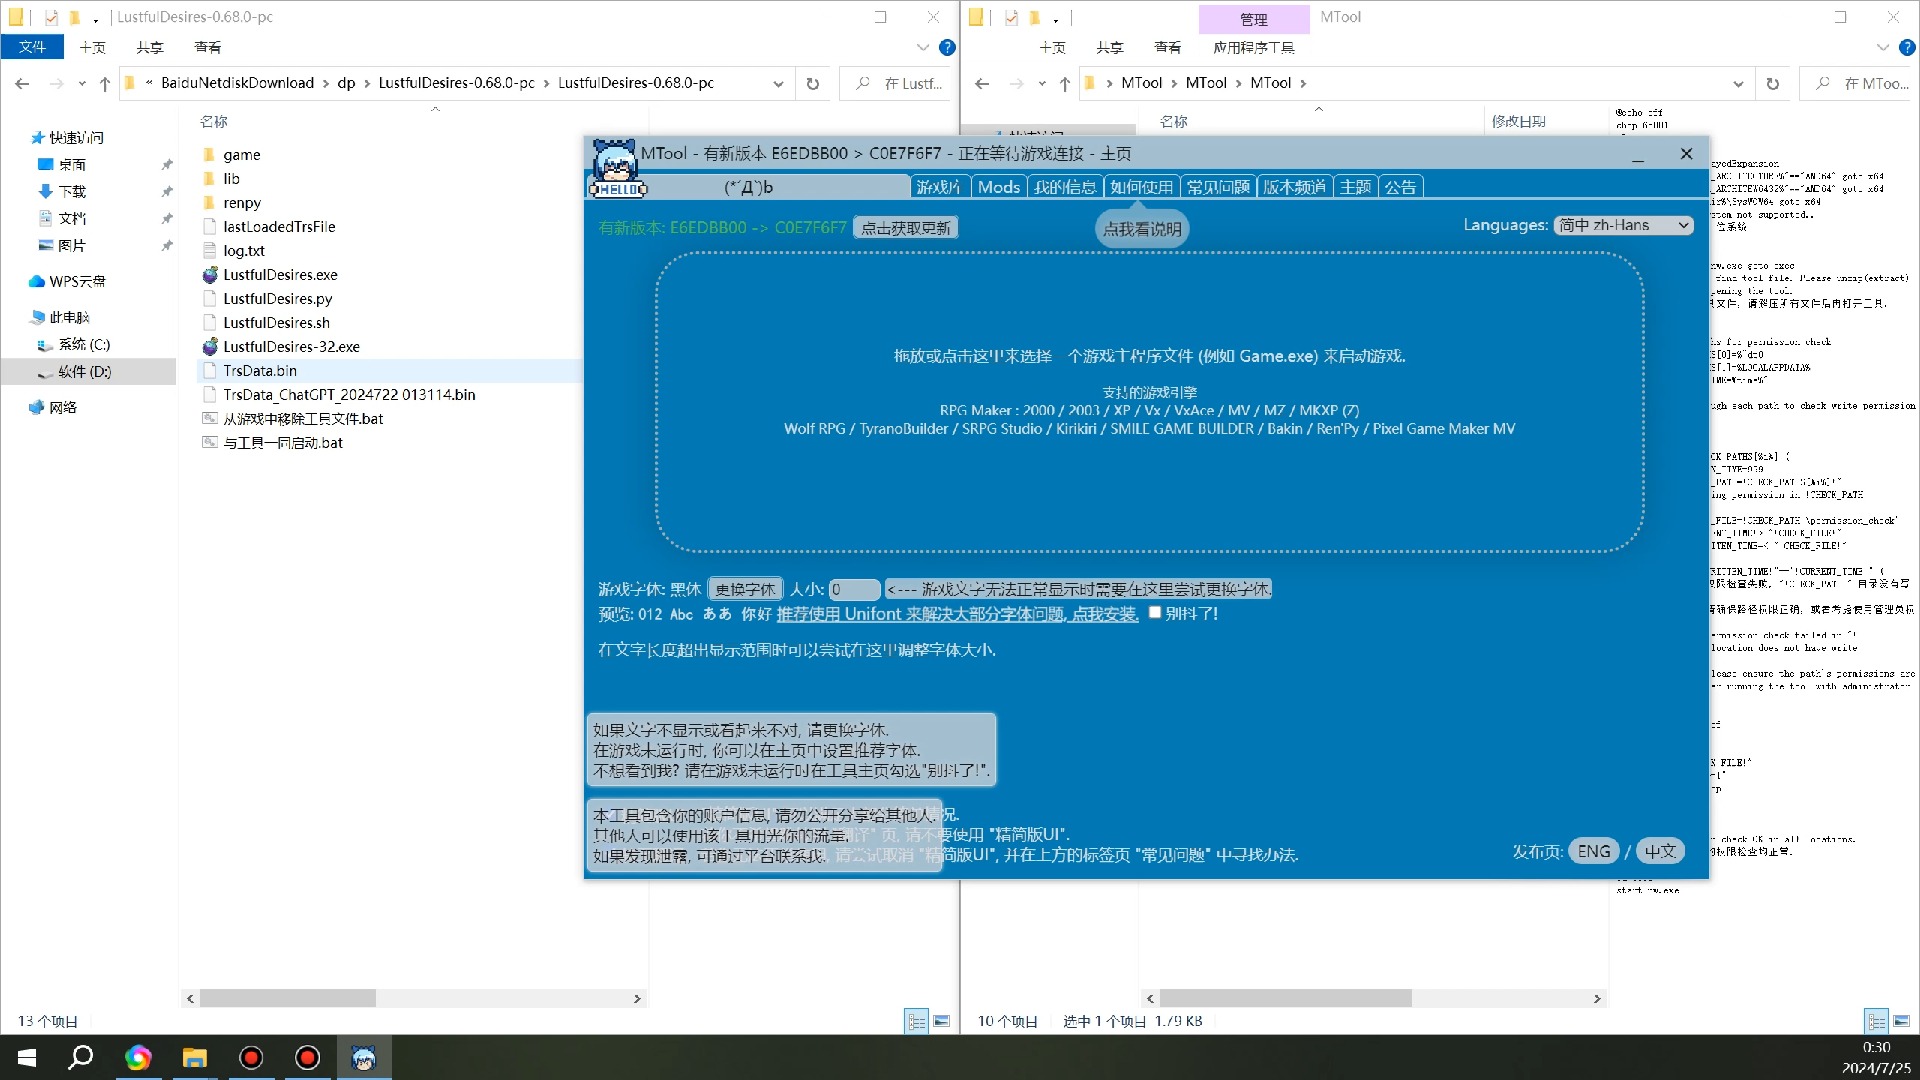Select the log.txt file icon
1920x1080 pixels.
(210, 251)
